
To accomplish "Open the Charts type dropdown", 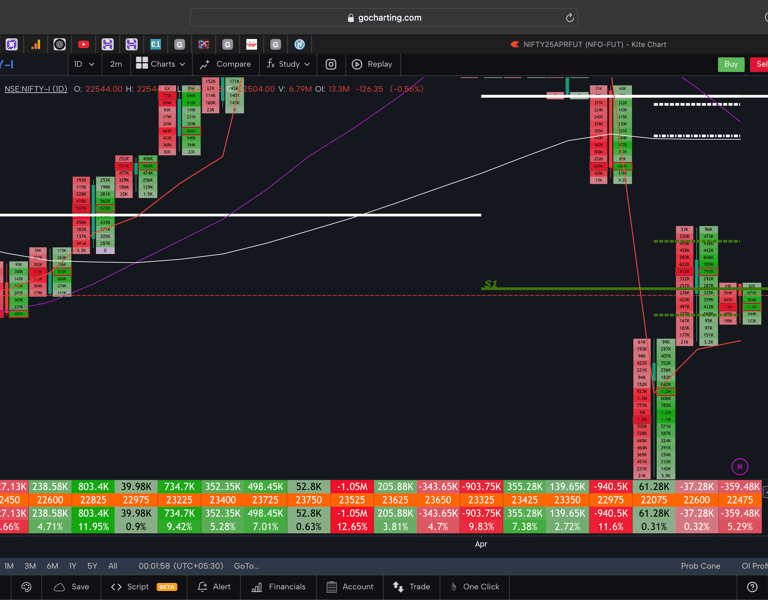I will coord(161,64).
